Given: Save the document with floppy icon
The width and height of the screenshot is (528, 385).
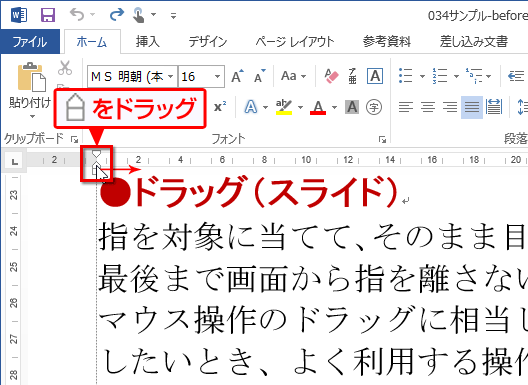Looking at the screenshot, I should coord(47,15).
